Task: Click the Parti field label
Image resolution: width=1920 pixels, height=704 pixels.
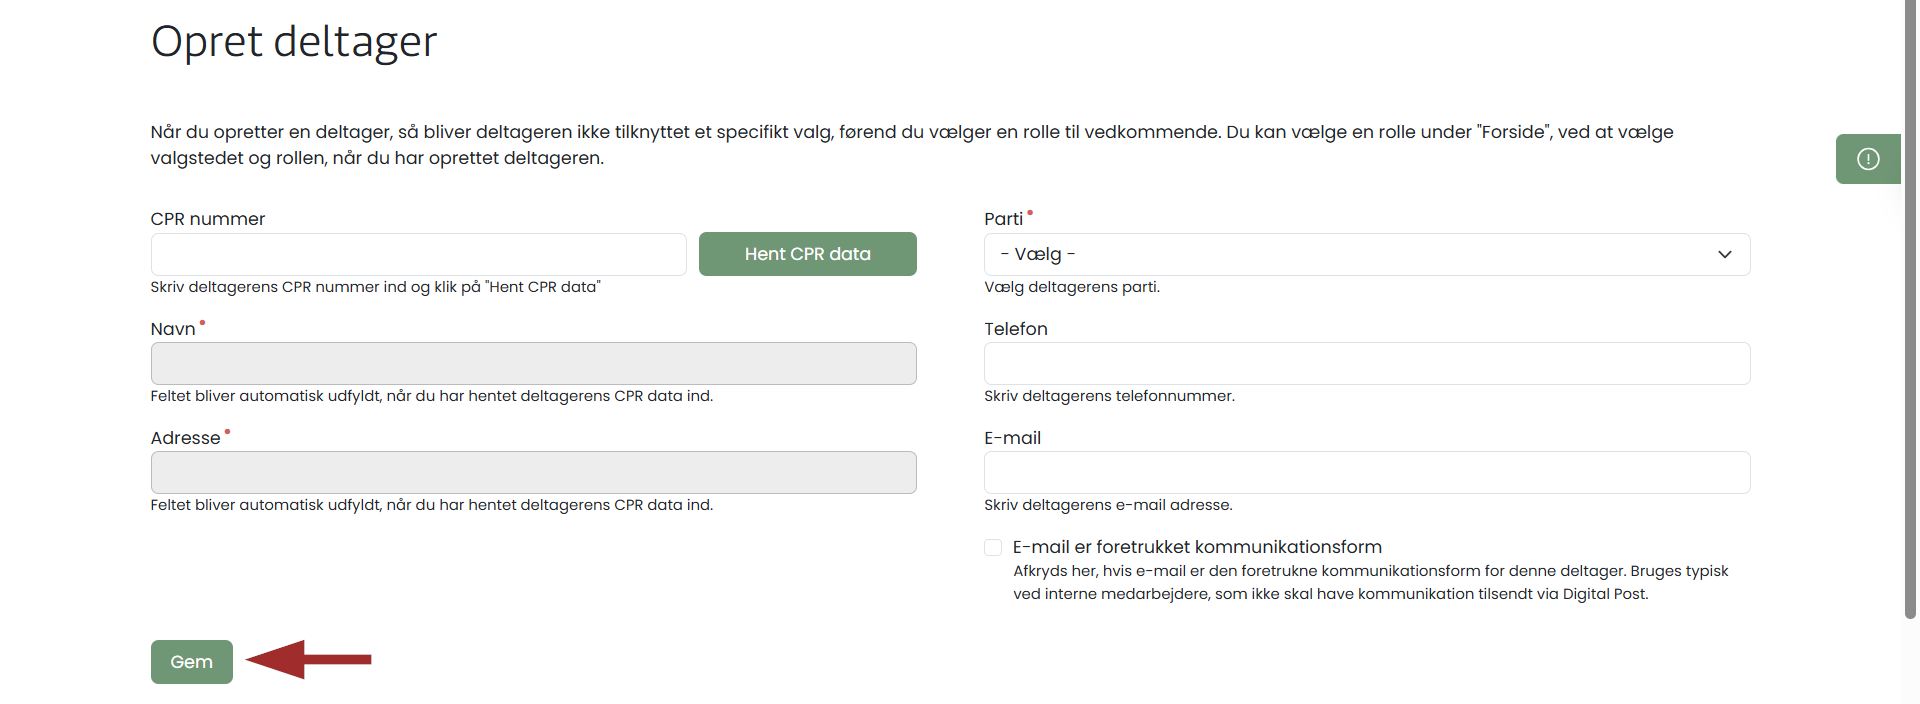Action: click(x=1003, y=219)
